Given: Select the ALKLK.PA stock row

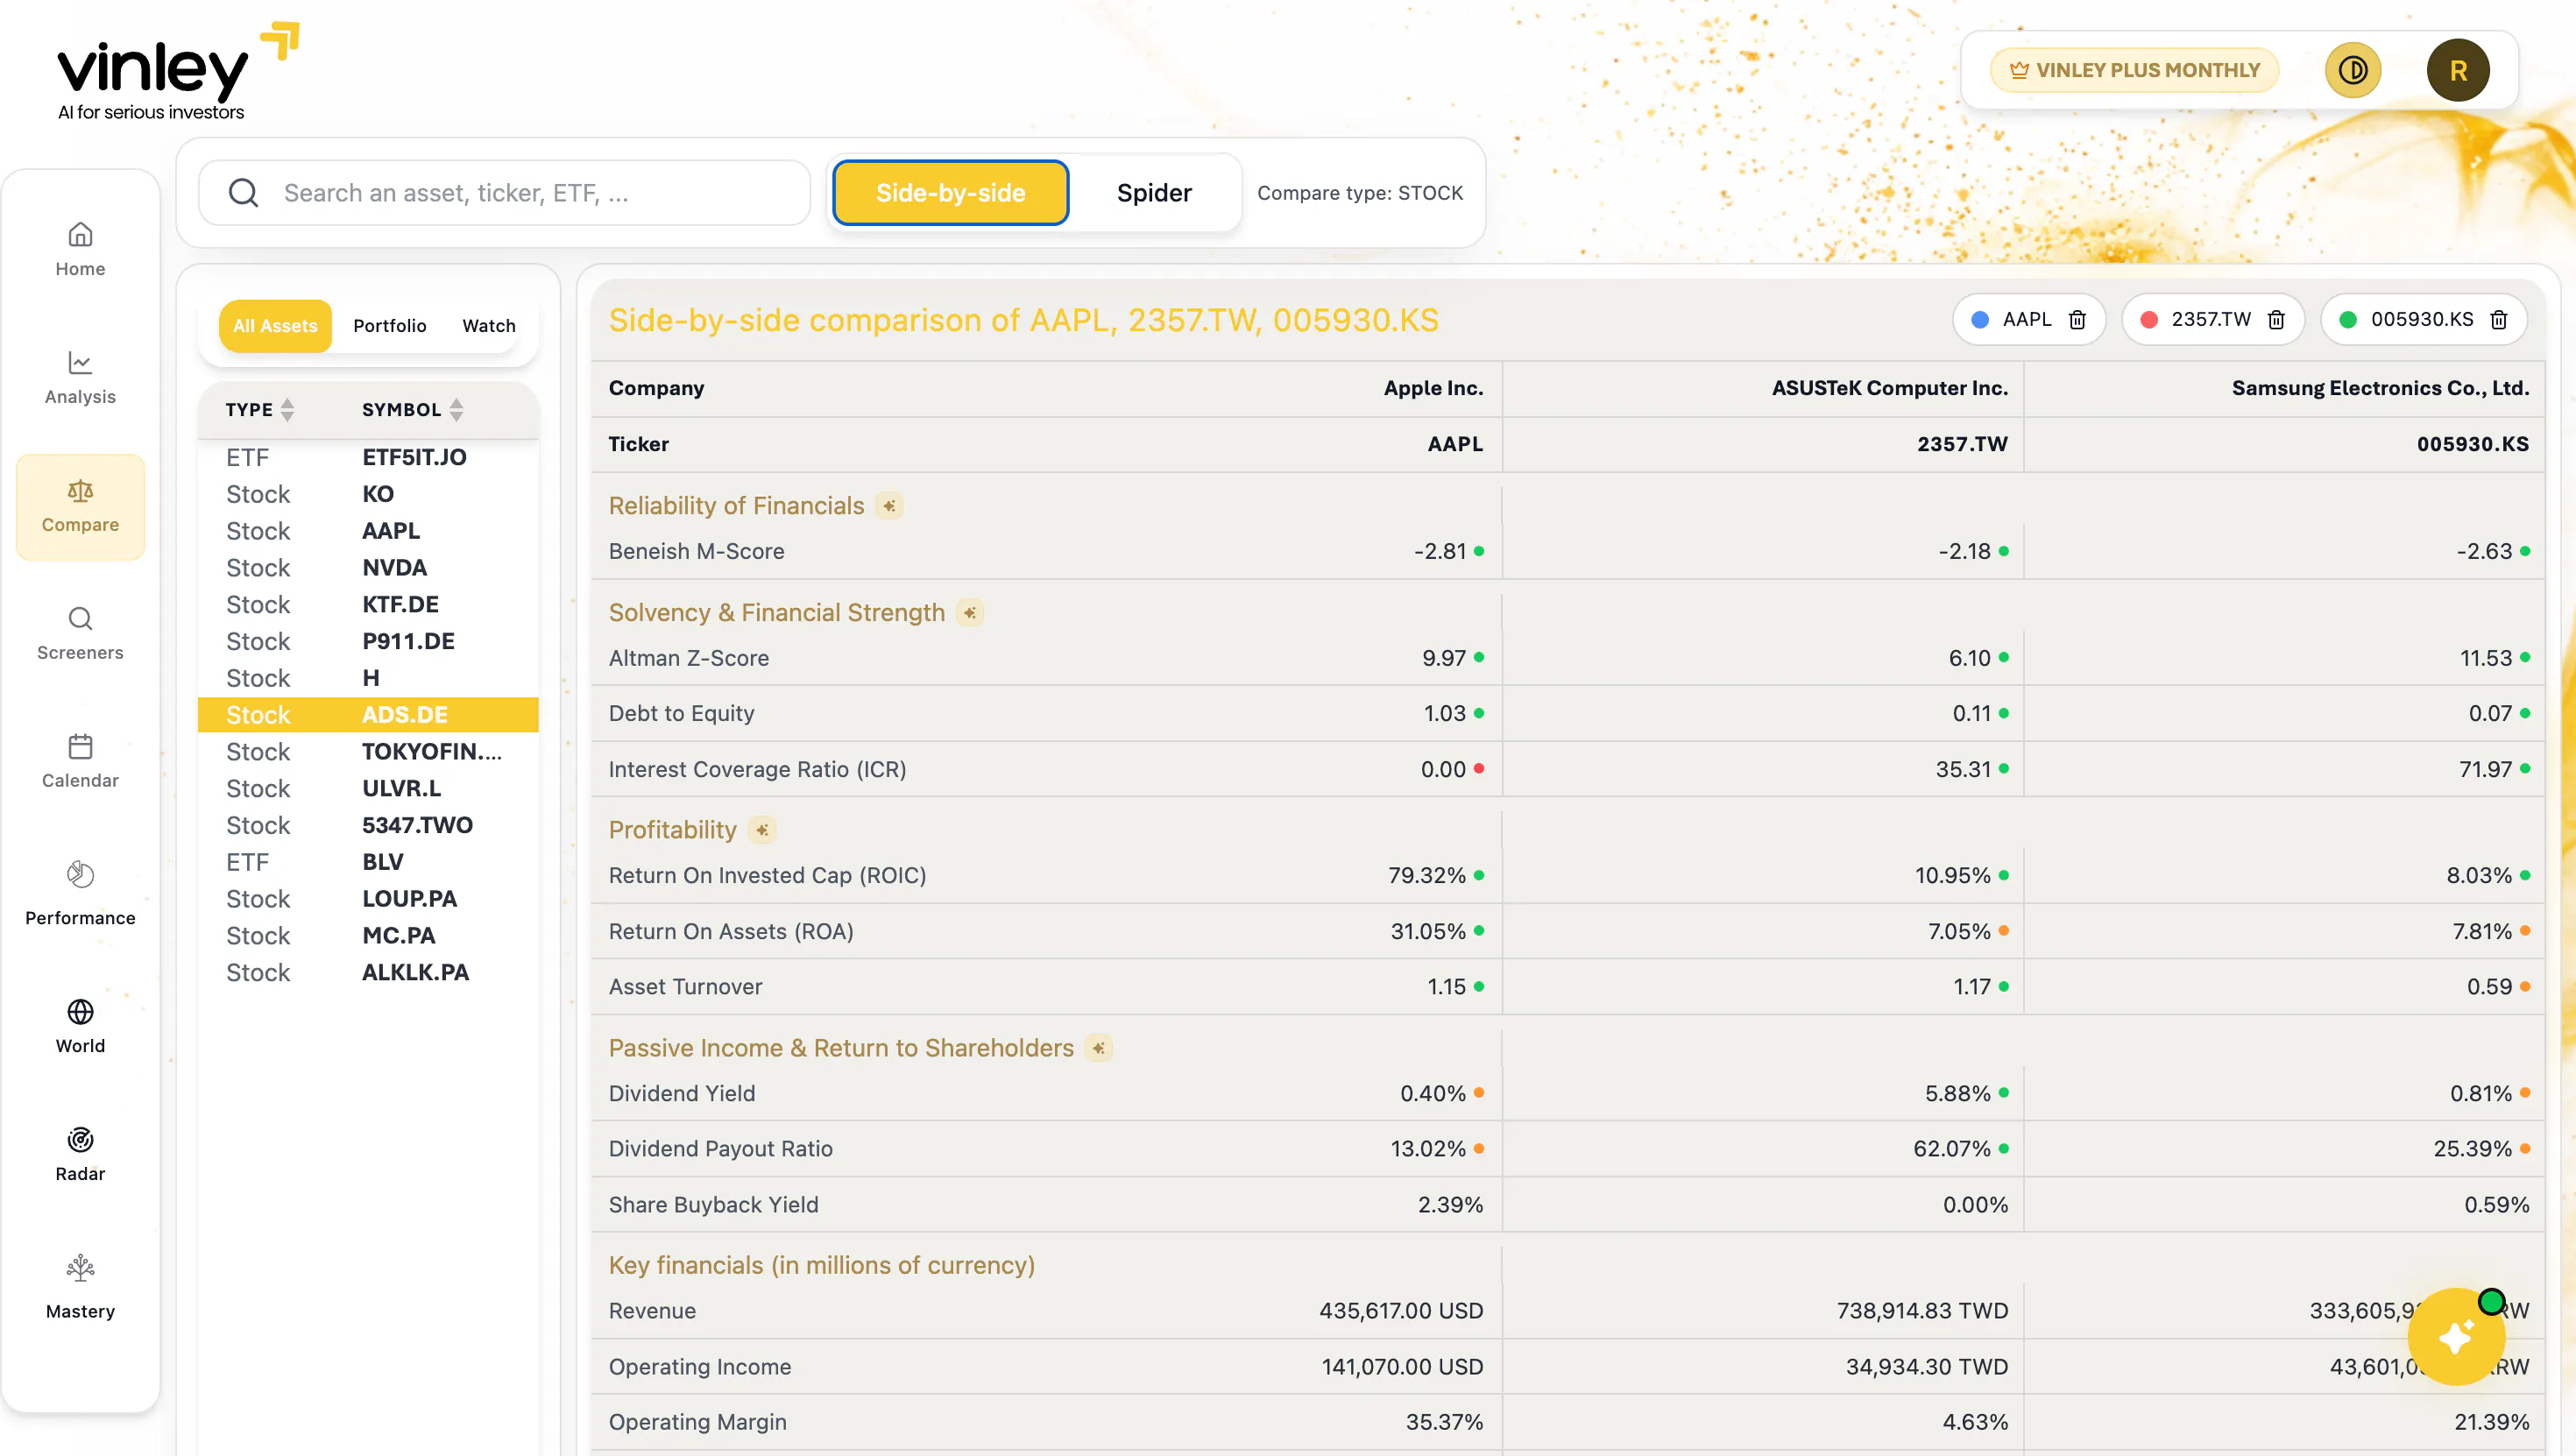Looking at the screenshot, I should pos(368,973).
